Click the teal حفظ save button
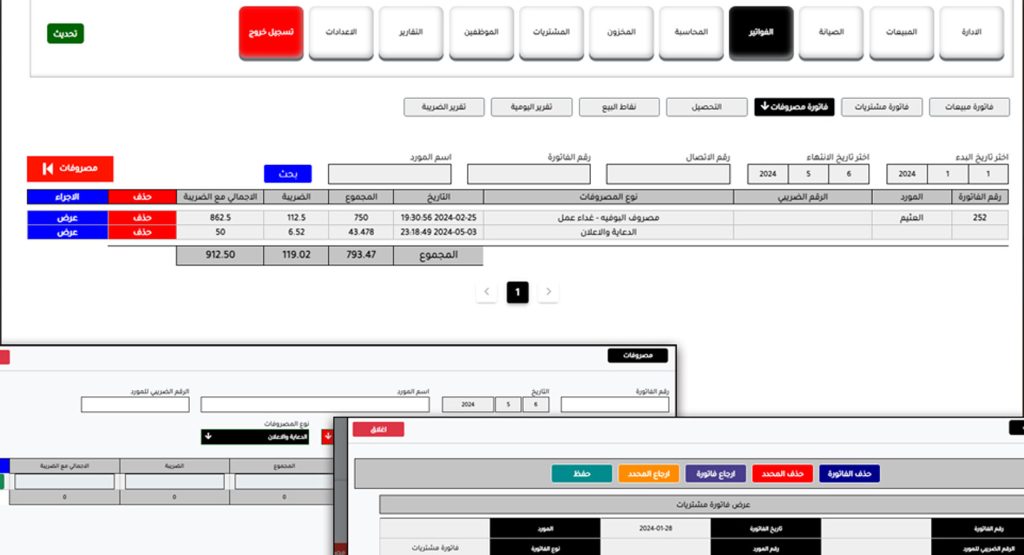This screenshot has width=1024, height=555. 581,474
